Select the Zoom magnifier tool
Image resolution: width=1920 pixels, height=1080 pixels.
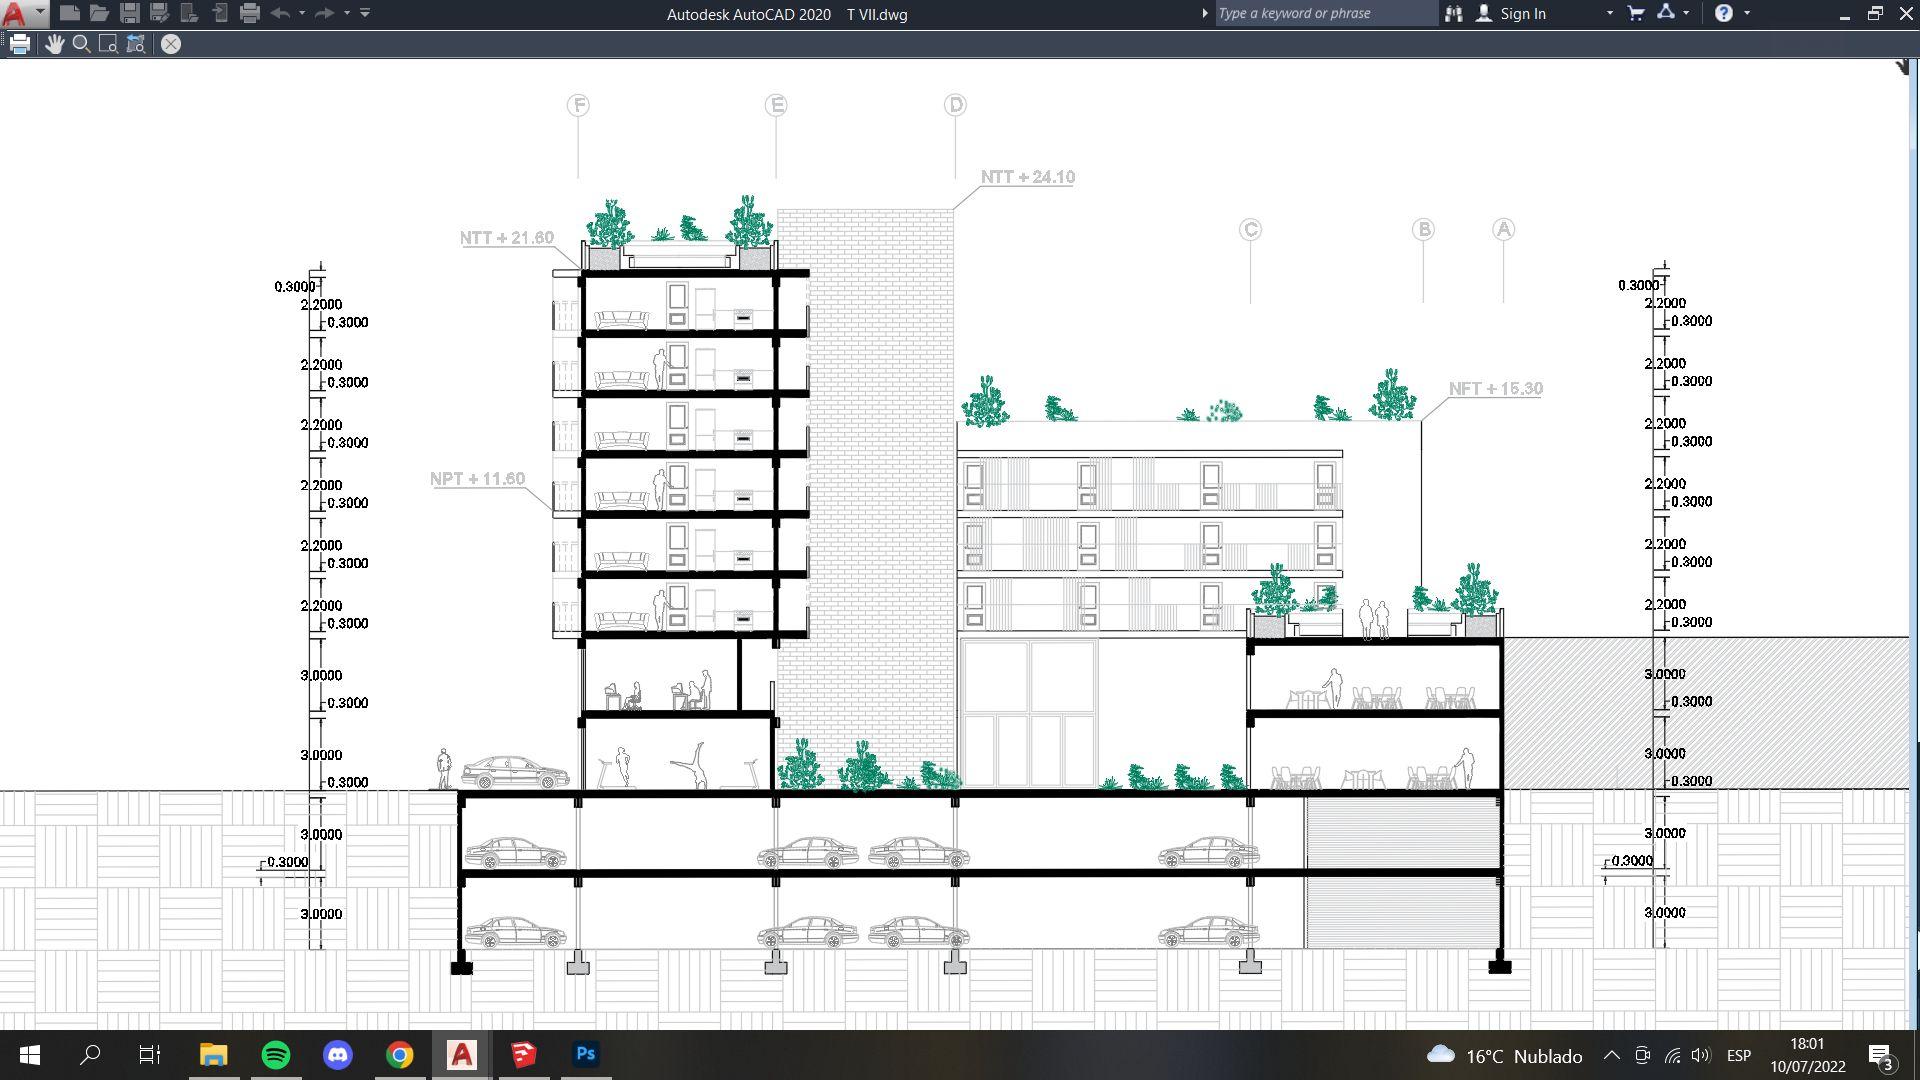click(x=82, y=44)
